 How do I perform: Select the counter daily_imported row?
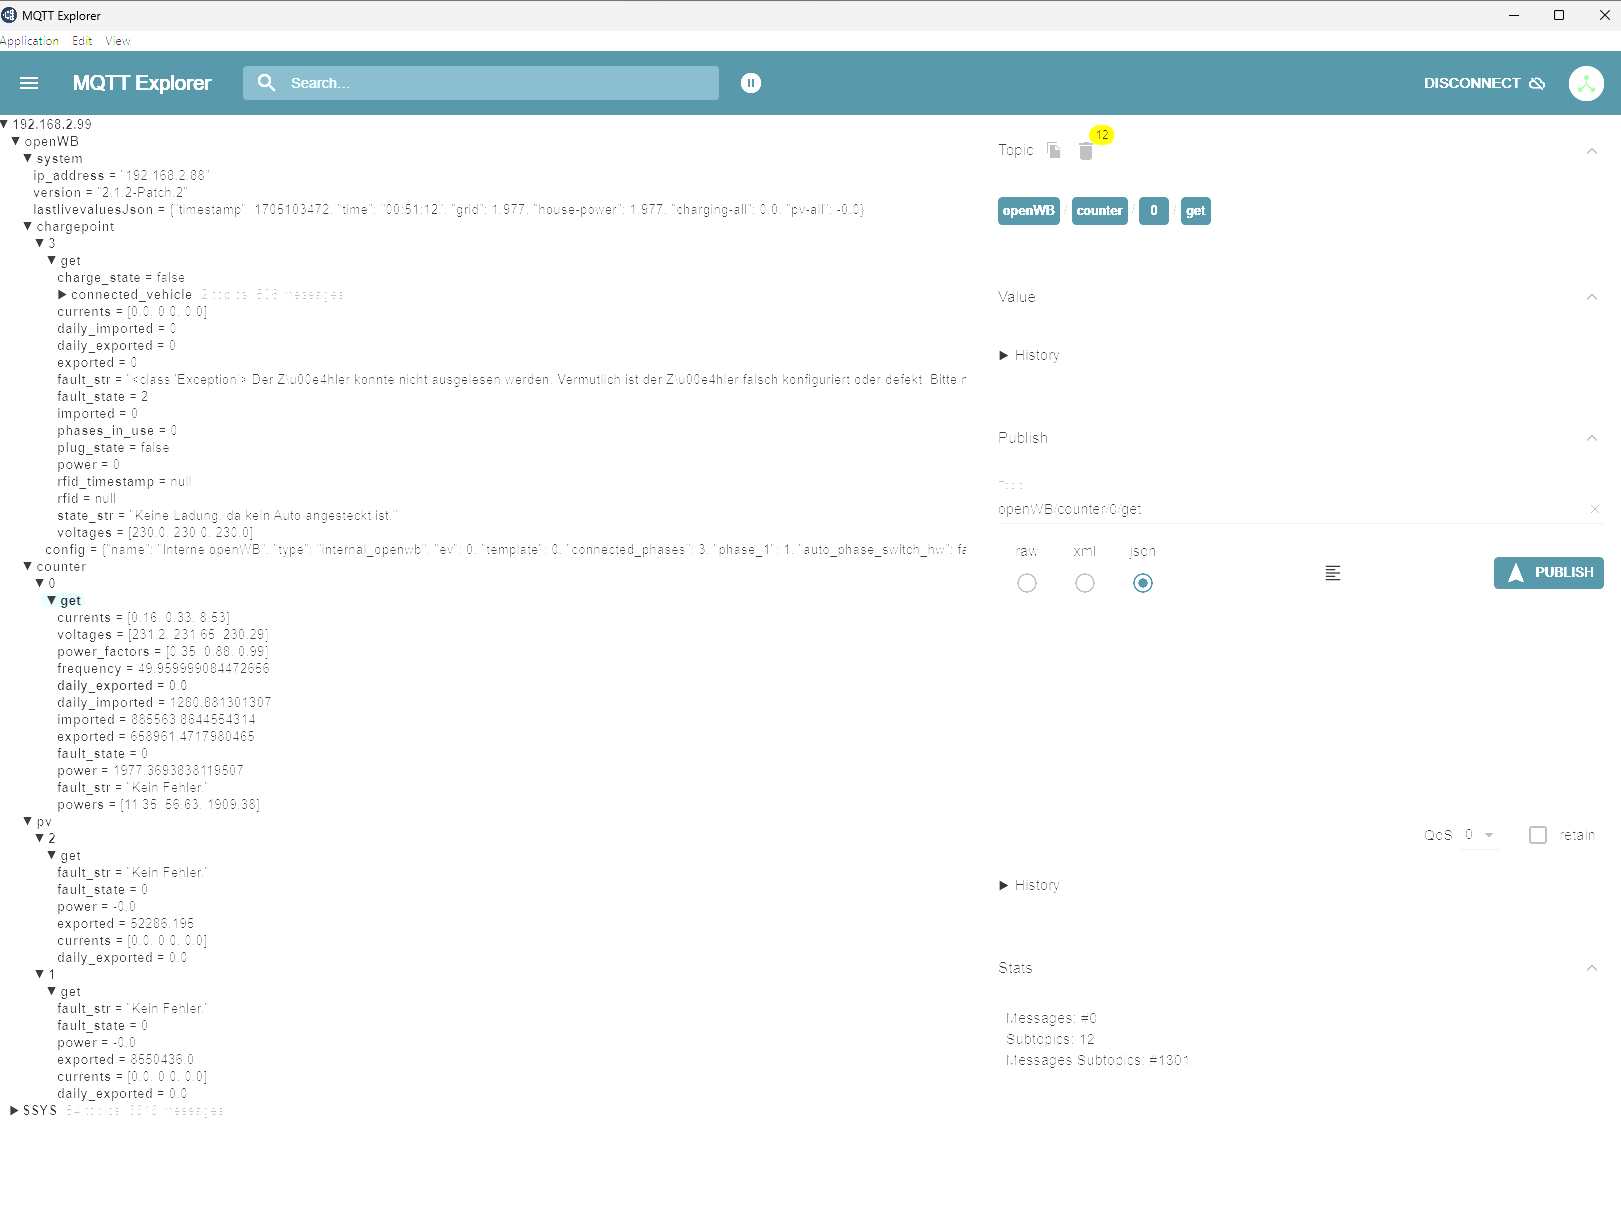pos(164,702)
